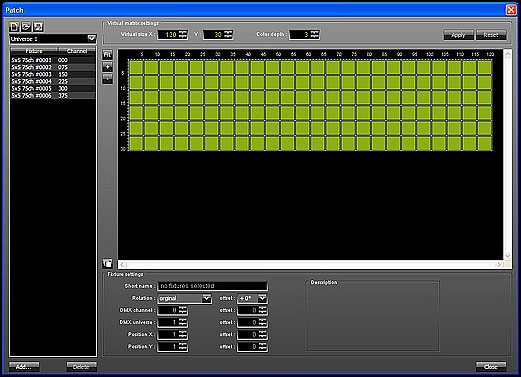Image resolution: width=521 pixels, height=377 pixels.
Task: Click the Color depth stepper
Action: (x=315, y=34)
